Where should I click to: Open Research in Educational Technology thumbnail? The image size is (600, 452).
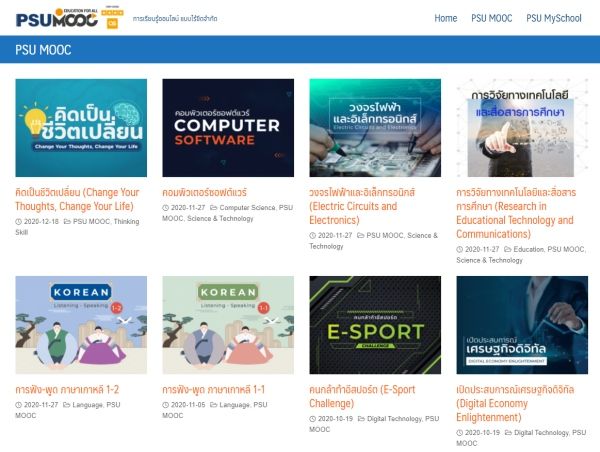click(x=522, y=127)
